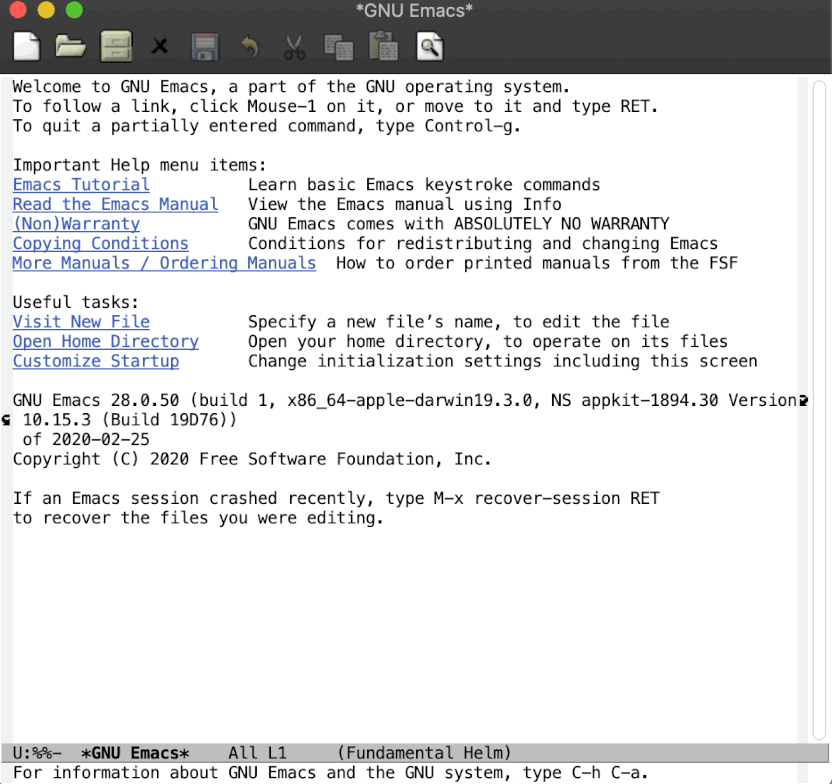This screenshot has width=832, height=784.
Task: Search with the magnifying glass icon
Action: pyautogui.click(x=430, y=47)
